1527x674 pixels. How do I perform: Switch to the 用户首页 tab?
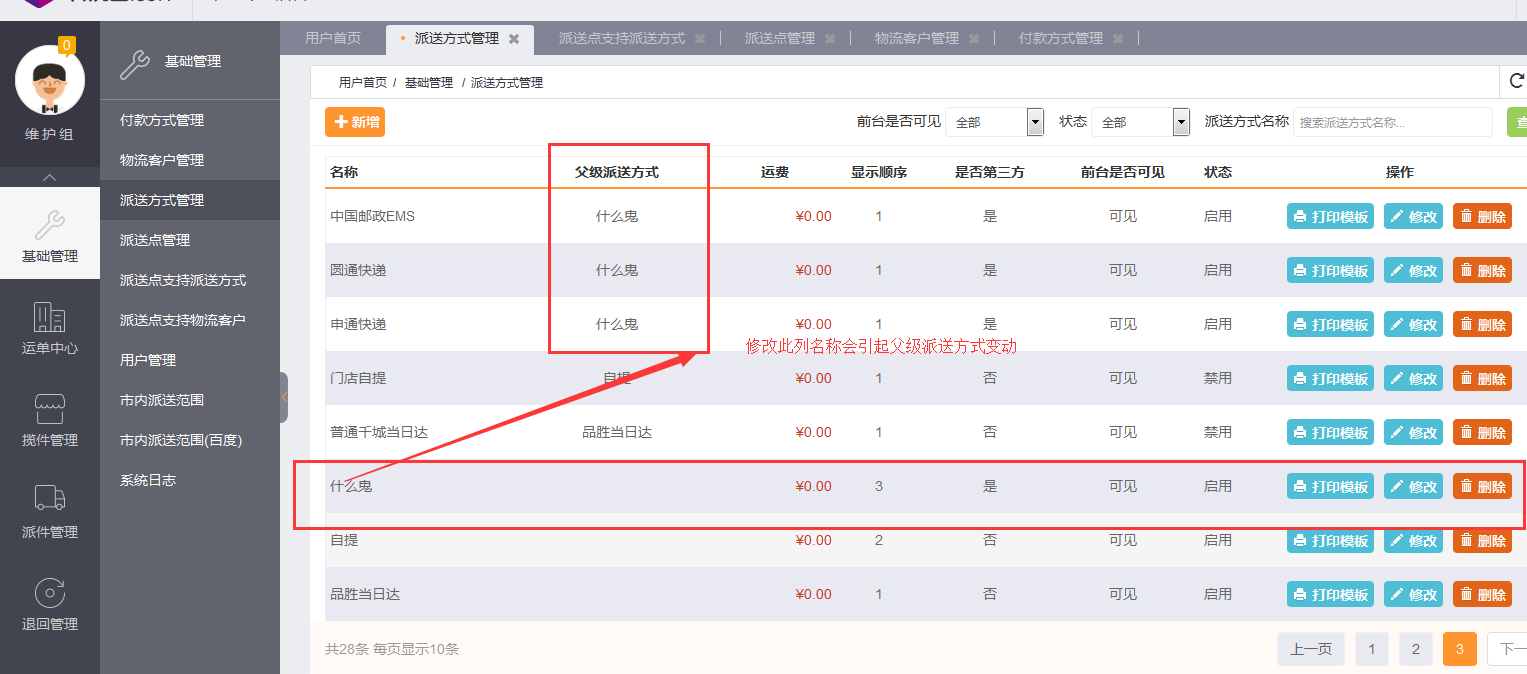[x=333, y=38]
